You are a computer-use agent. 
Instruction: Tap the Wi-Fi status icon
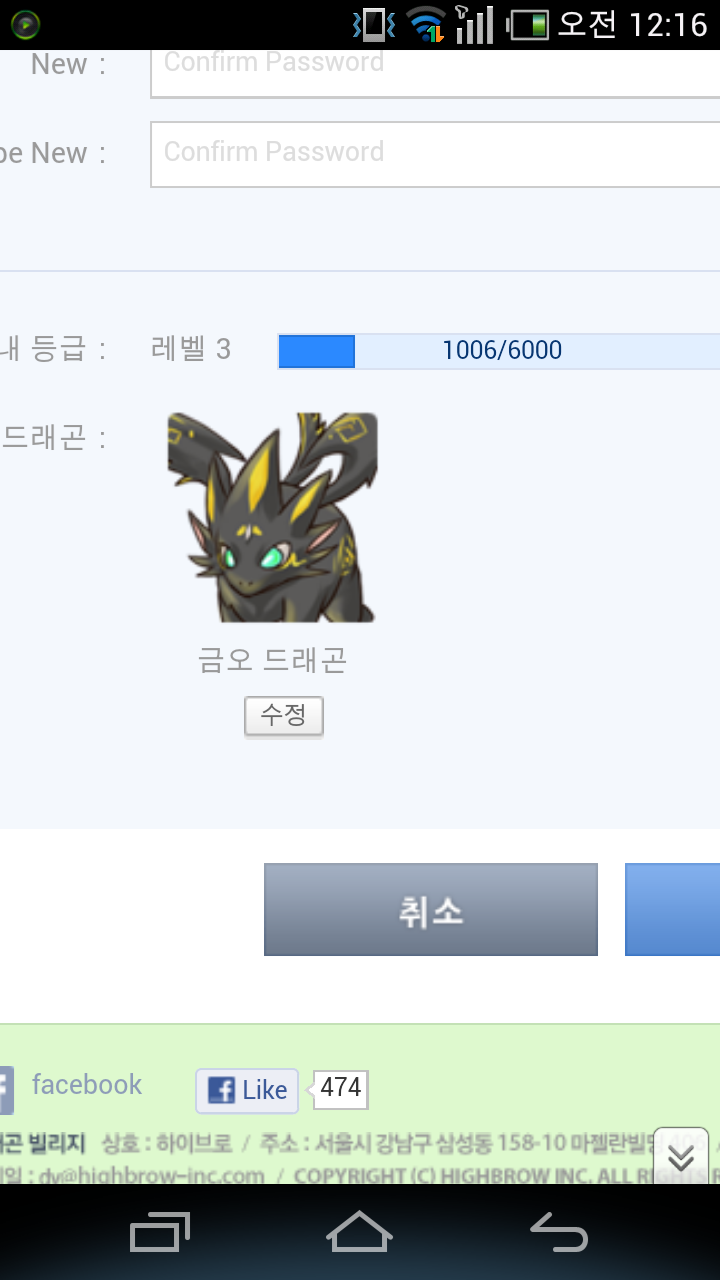tap(426, 24)
